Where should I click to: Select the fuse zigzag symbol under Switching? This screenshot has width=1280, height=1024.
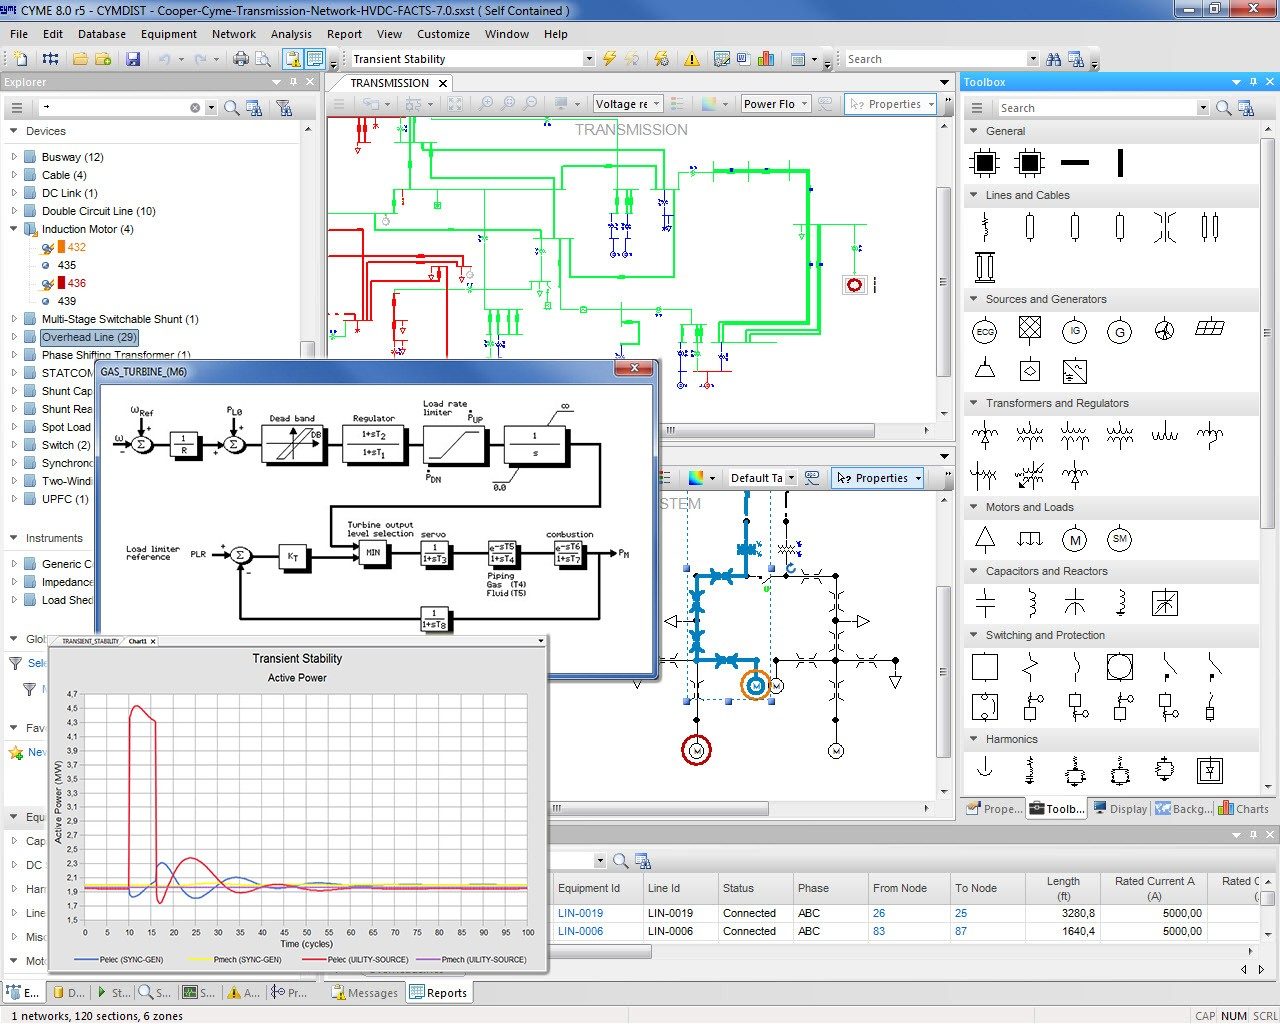(1030, 667)
